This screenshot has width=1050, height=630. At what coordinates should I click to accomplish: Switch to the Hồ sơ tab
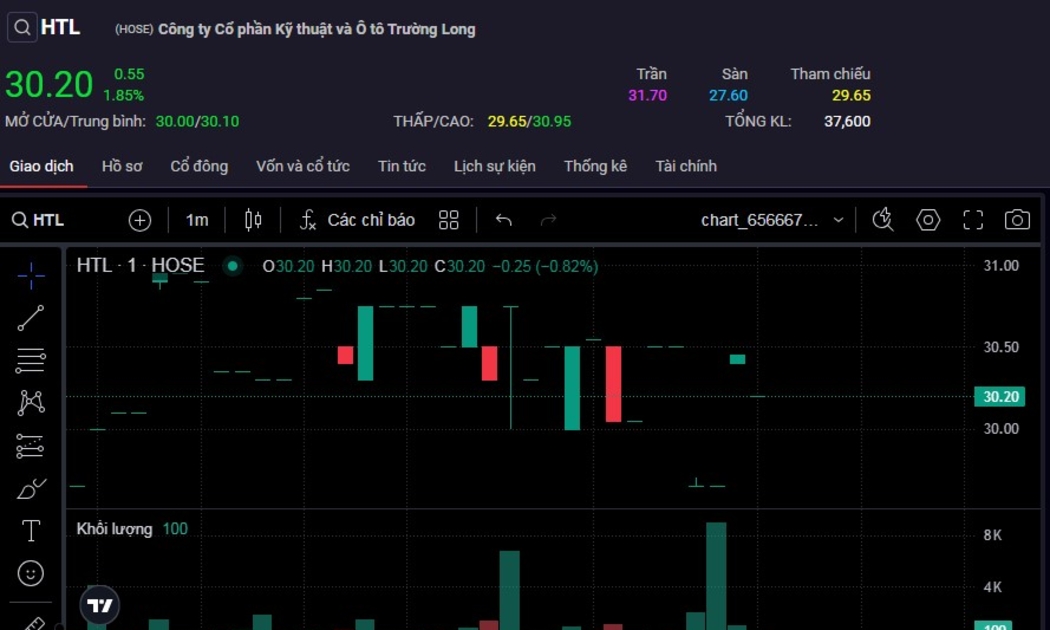click(122, 166)
